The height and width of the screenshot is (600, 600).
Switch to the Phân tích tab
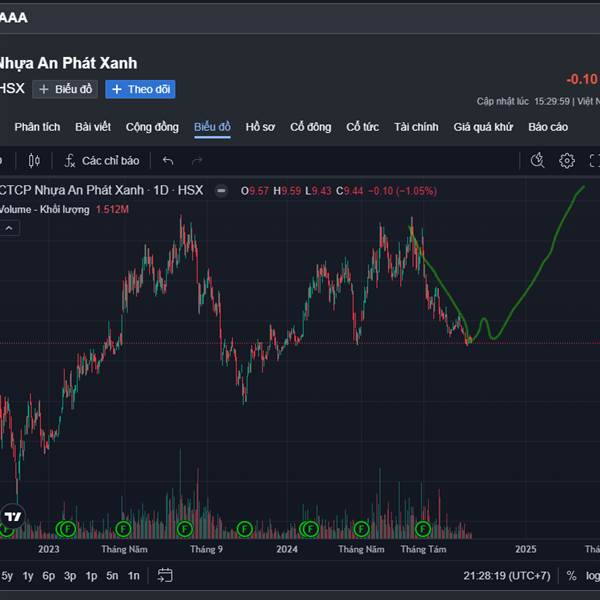pyautogui.click(x=37, y=127)
